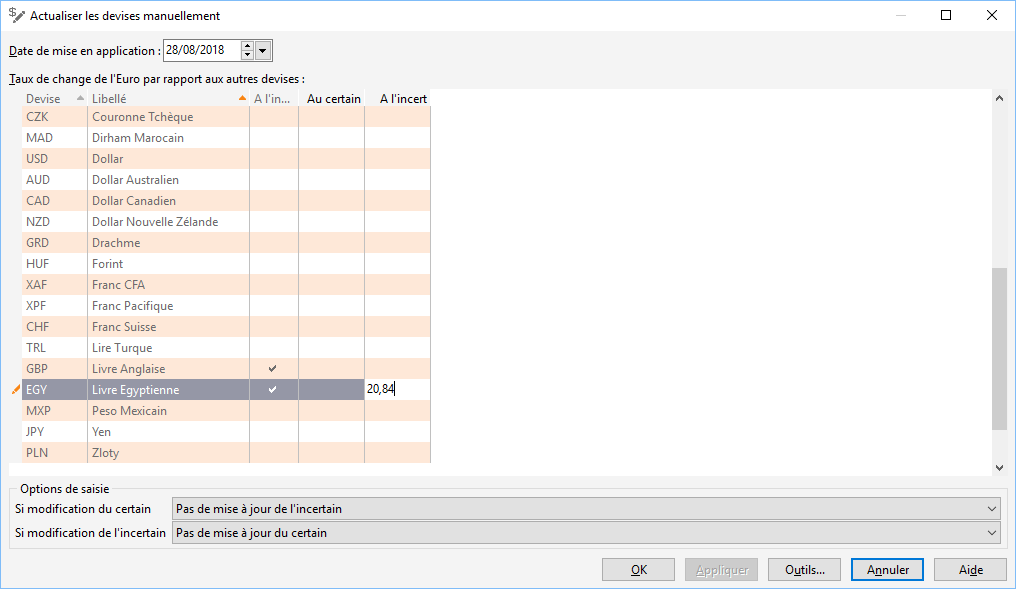Click the dialog title bar currency icon
Viewport: 1016px width, 589px height.
(17, 15)
